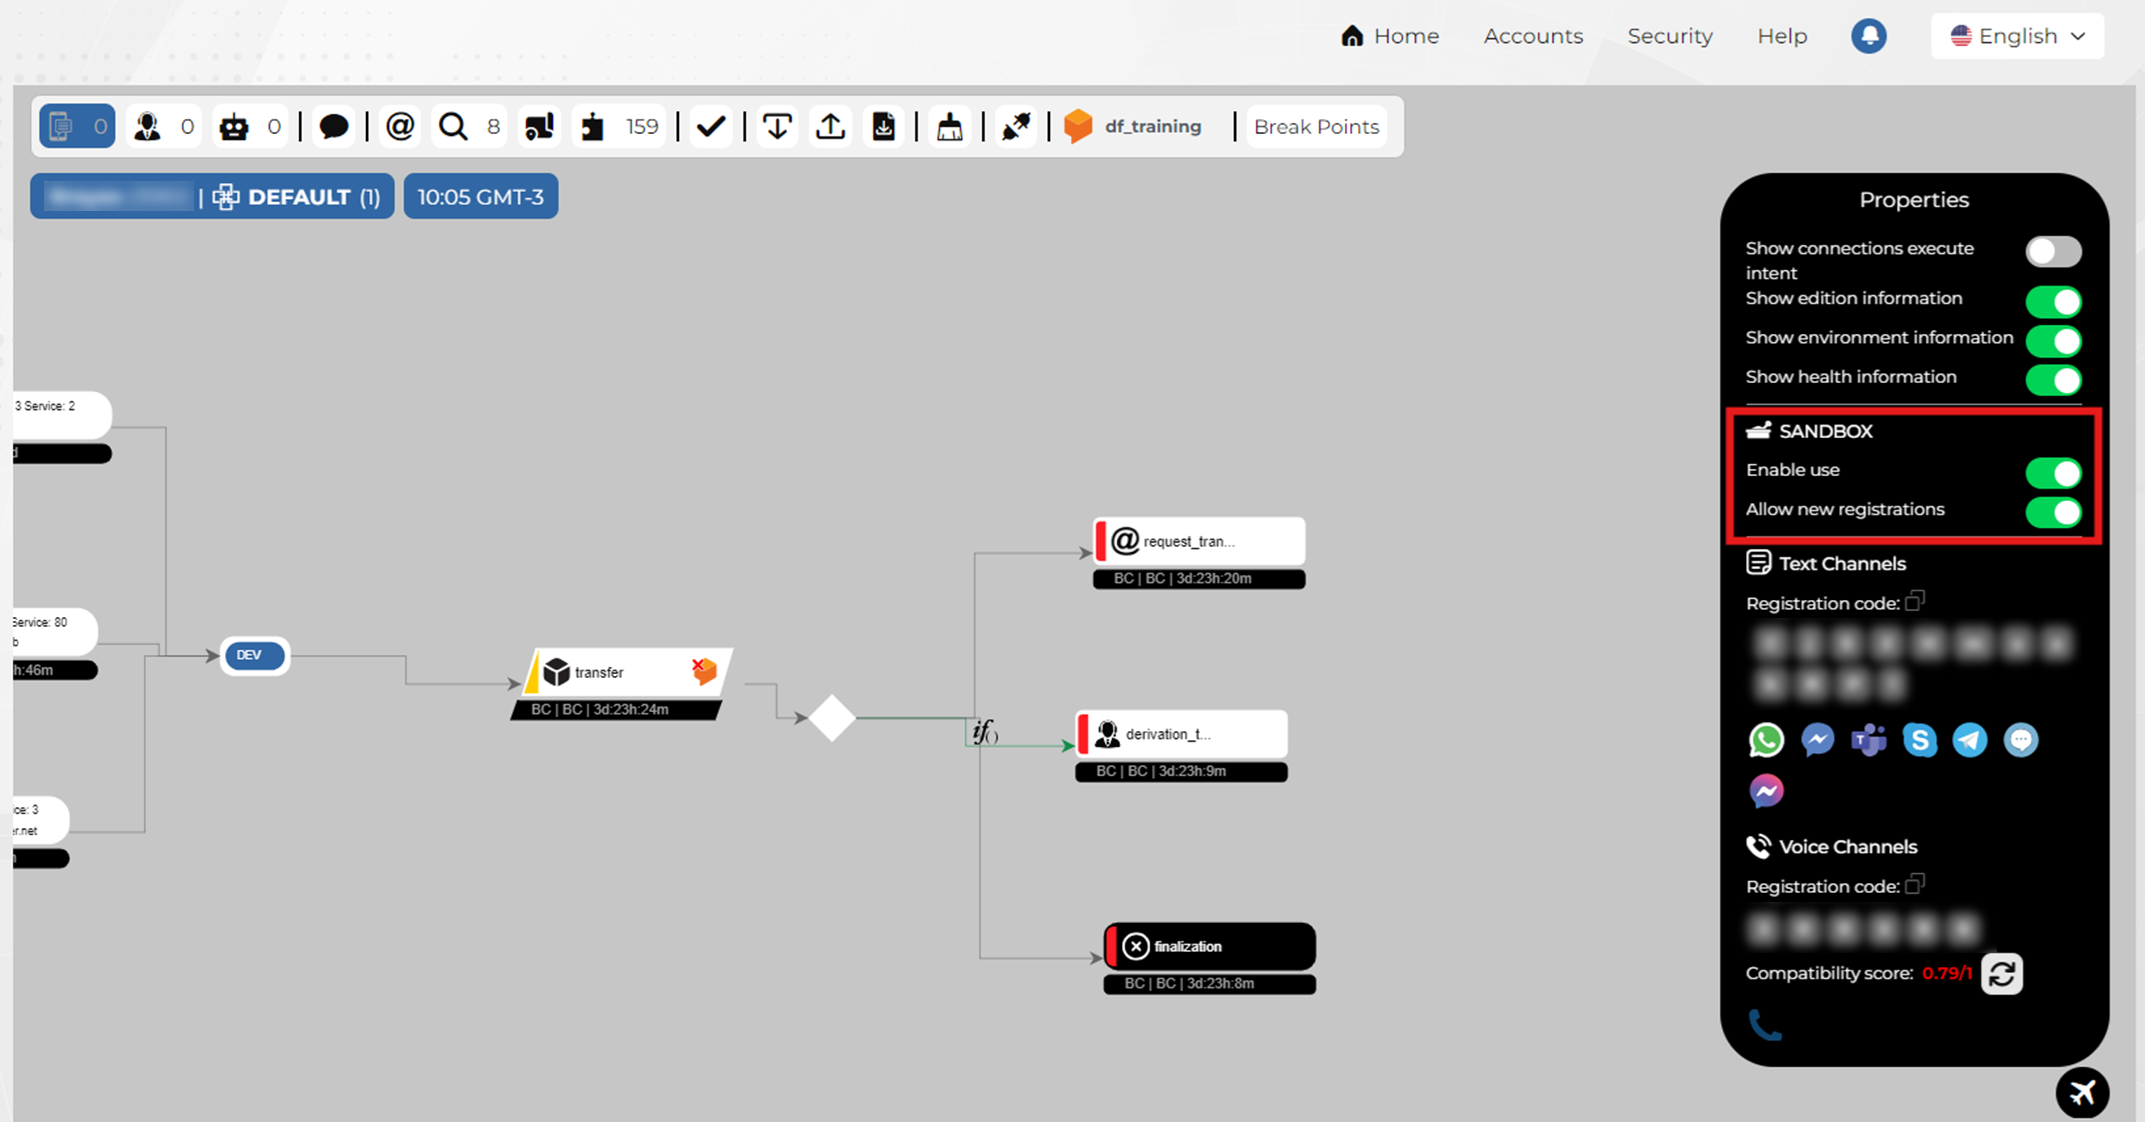This screenshot has width=2145, height=1122.
Task: Open the chat speech bubble tool
Action: 333,127
